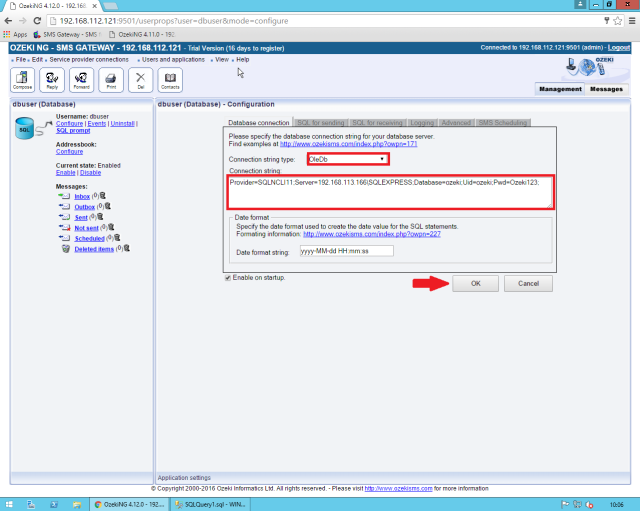Click the Deleted items recycle bin icon
Image resolution: width=640 pixels, height=511 pixels.
click(65, 249)
